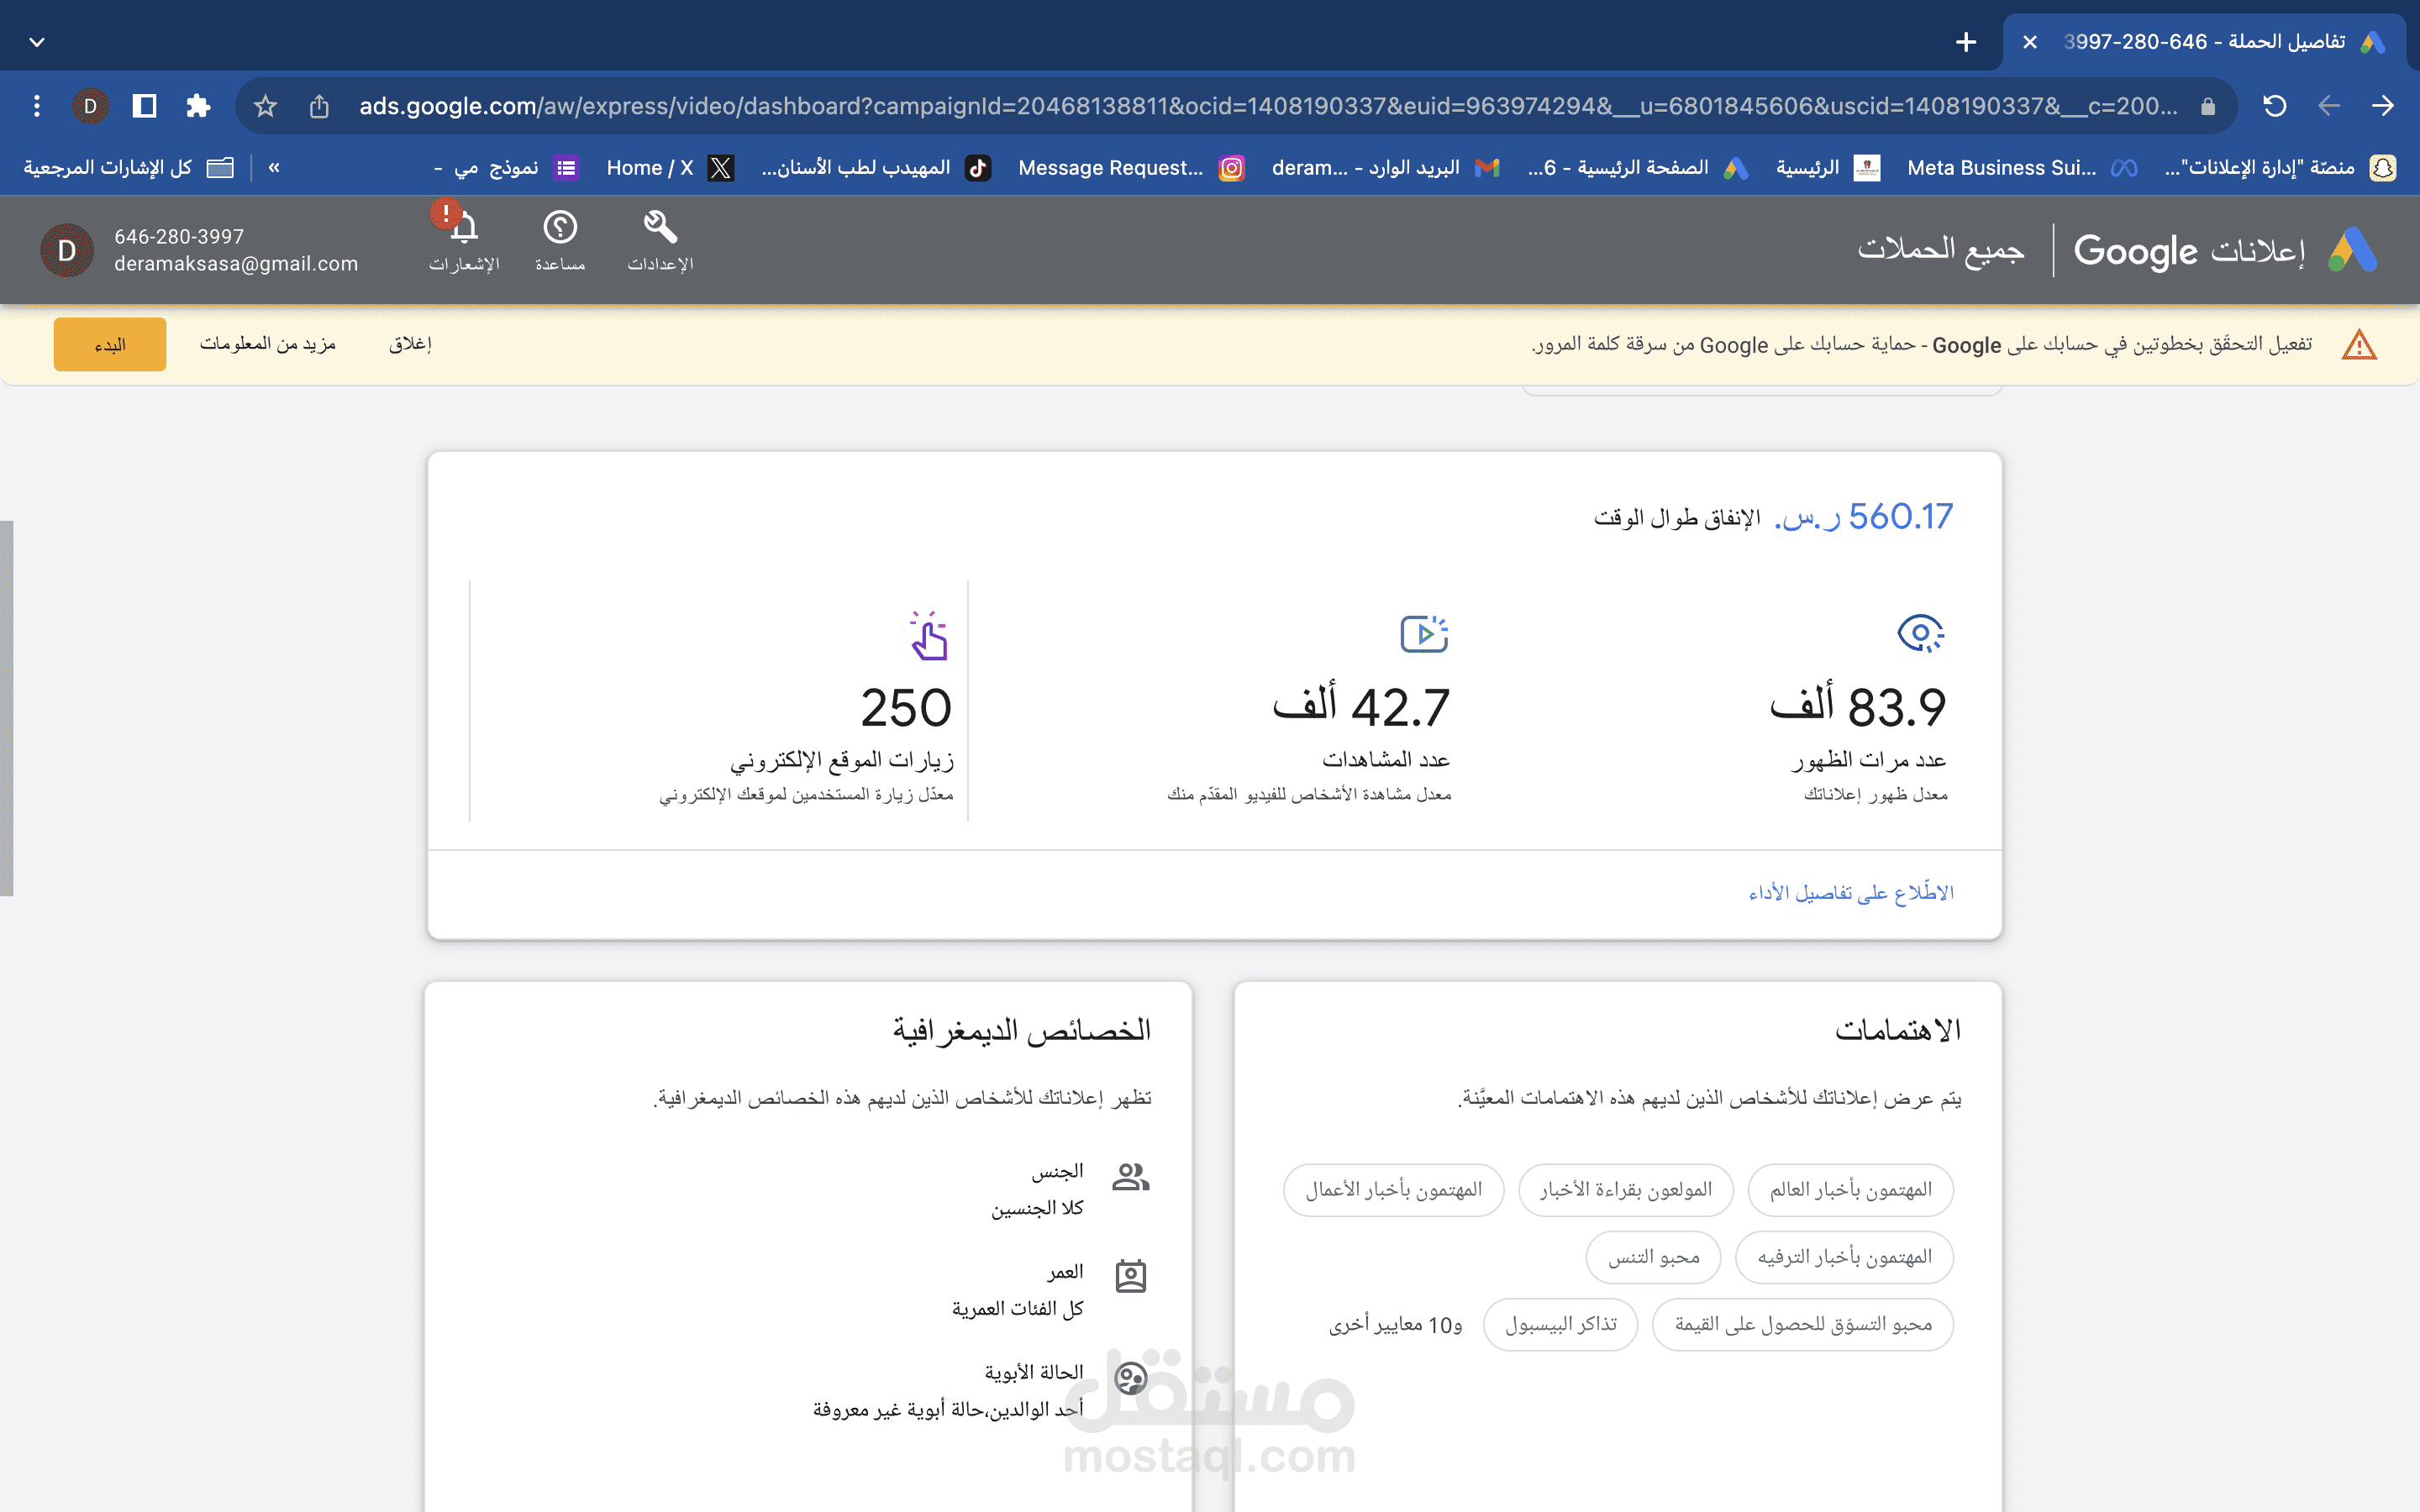Click the share page icon in address bar
Viewport: 2420px width, 1512px height.
pyautogui.click(x=319, y=106)
